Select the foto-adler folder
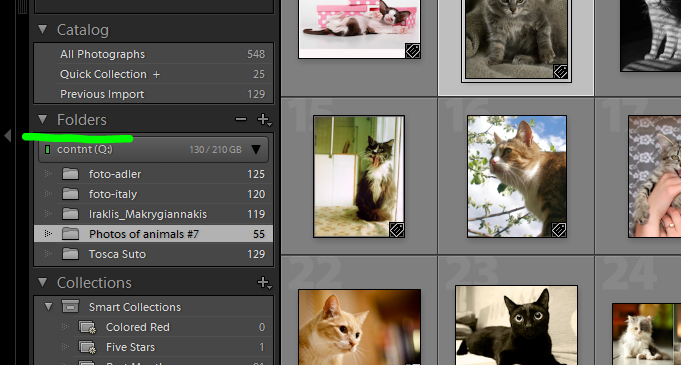Image resolution: width=681 pixels, height=365 pixels. coord(153,174)
